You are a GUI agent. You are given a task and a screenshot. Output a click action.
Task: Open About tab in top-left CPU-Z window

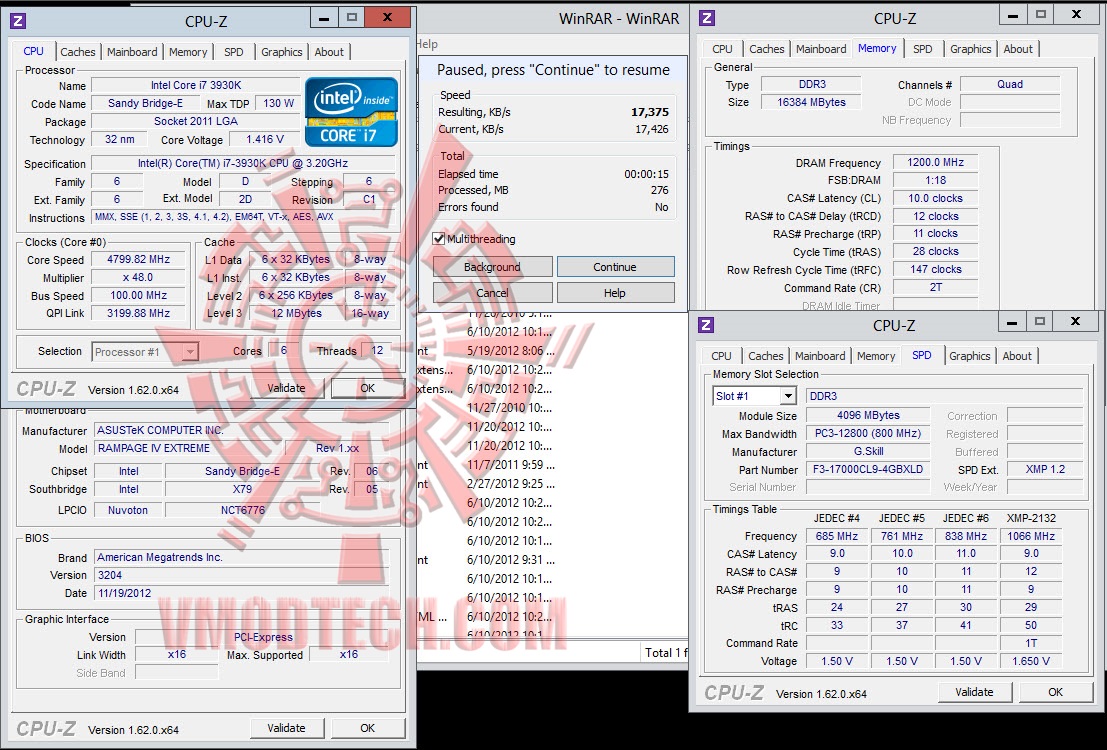329,52
